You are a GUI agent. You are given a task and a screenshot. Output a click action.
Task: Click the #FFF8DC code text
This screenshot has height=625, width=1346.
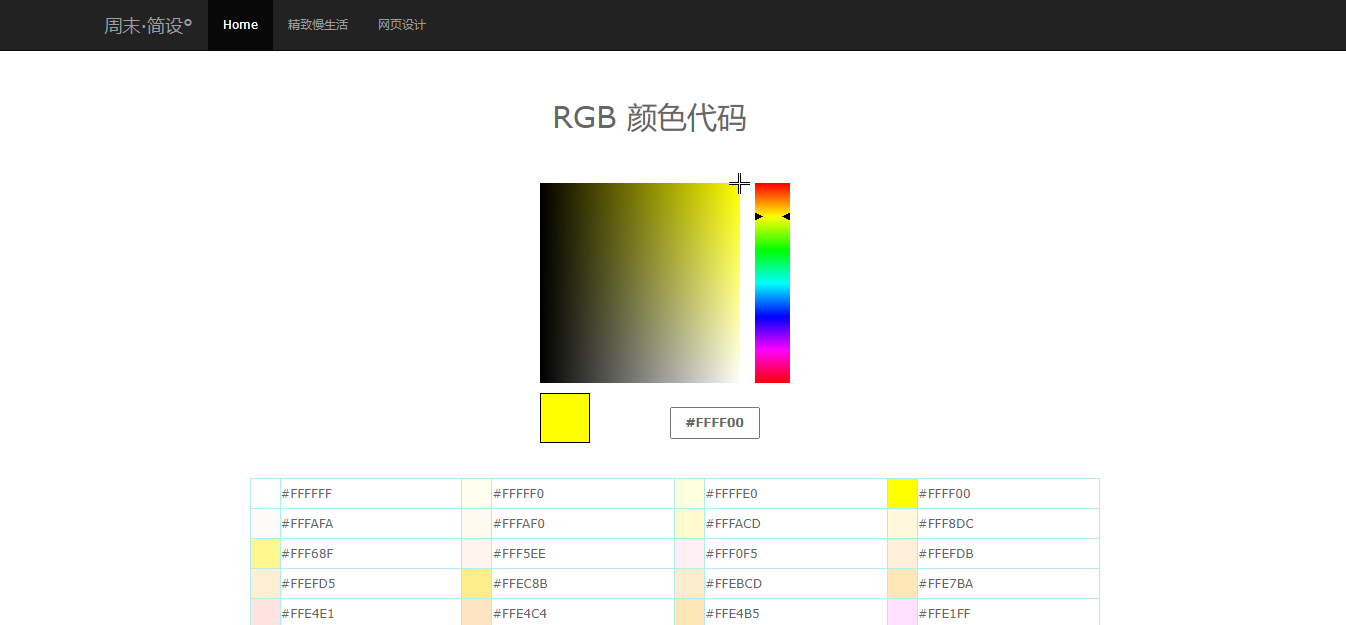pyautogui.click(x=946, y=524)
